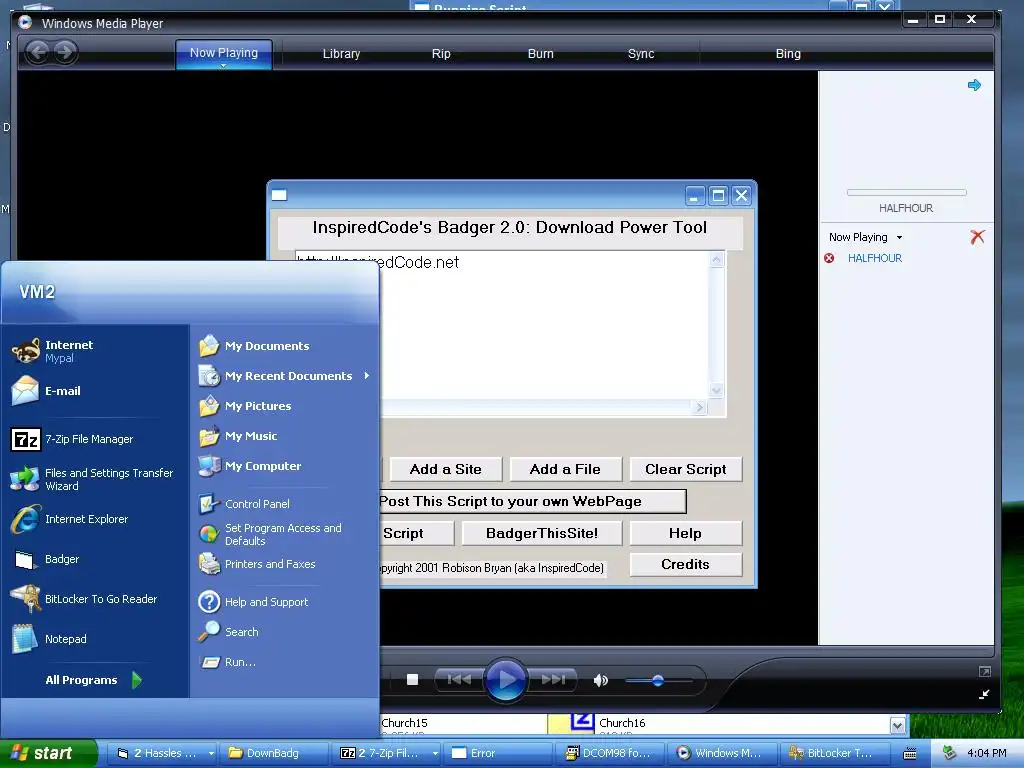Click the Script button in Badger
The height and width of the screenshot is (768, 1024).
pos(416,534)
